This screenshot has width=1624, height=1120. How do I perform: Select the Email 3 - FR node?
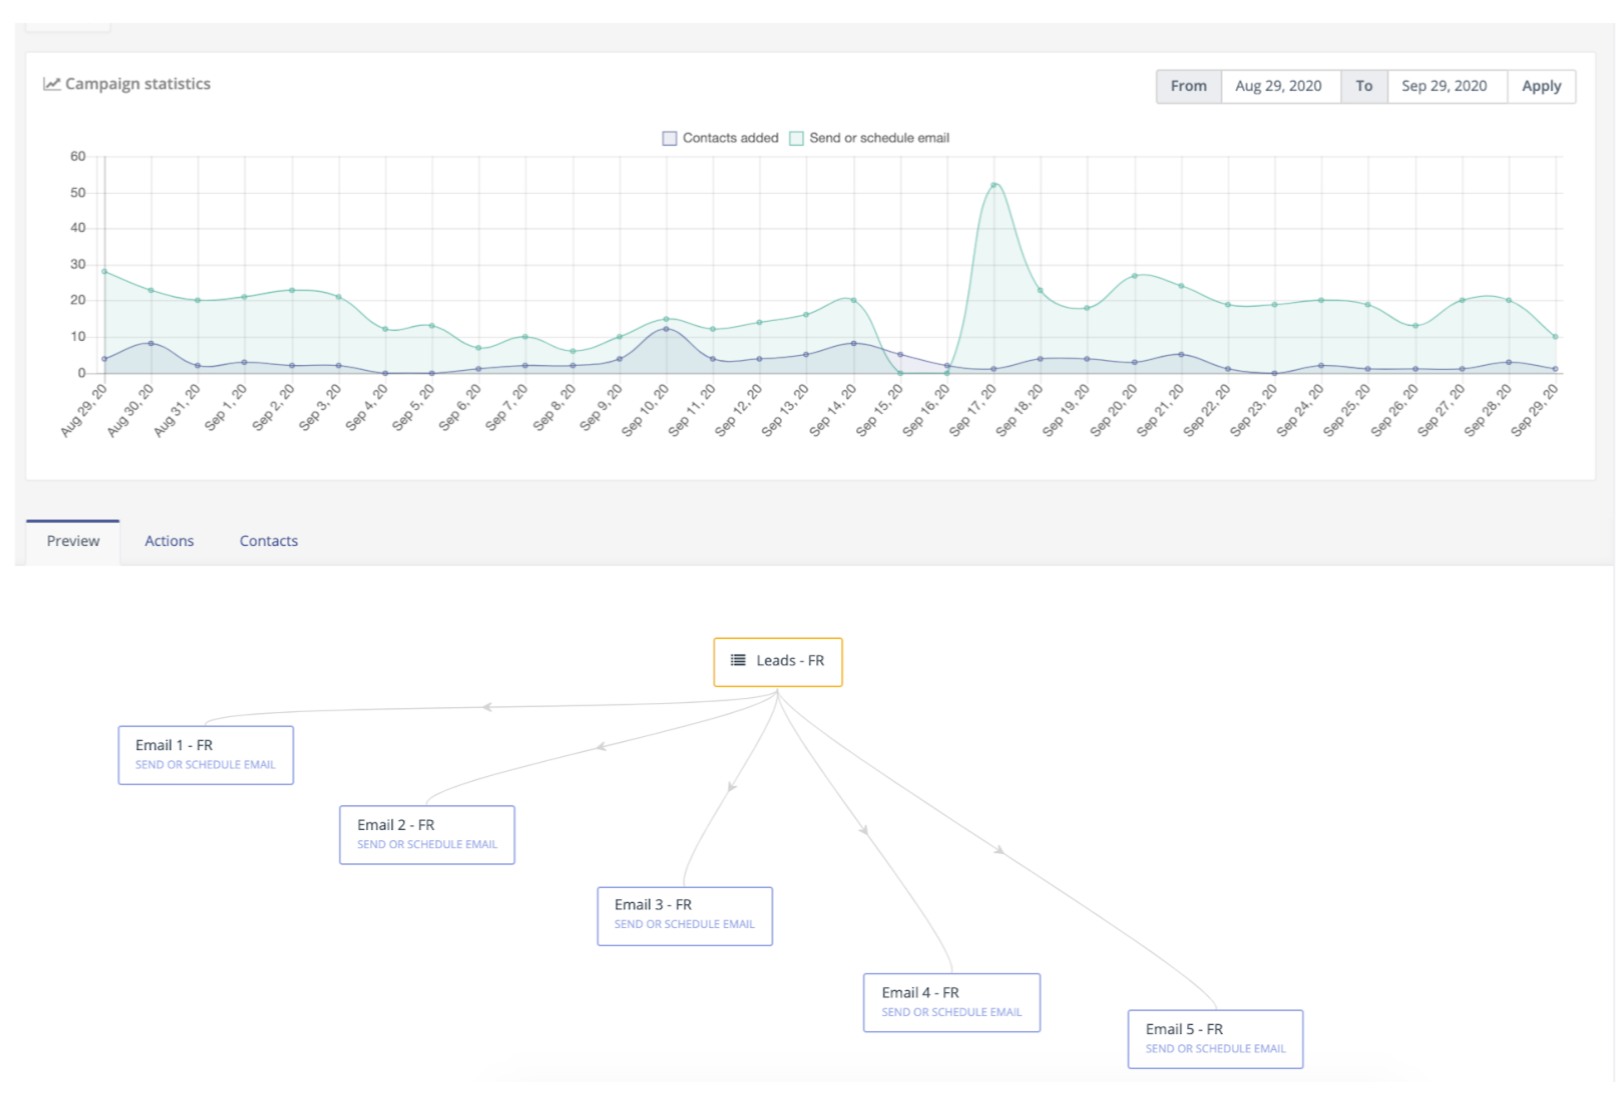[685, 916]
